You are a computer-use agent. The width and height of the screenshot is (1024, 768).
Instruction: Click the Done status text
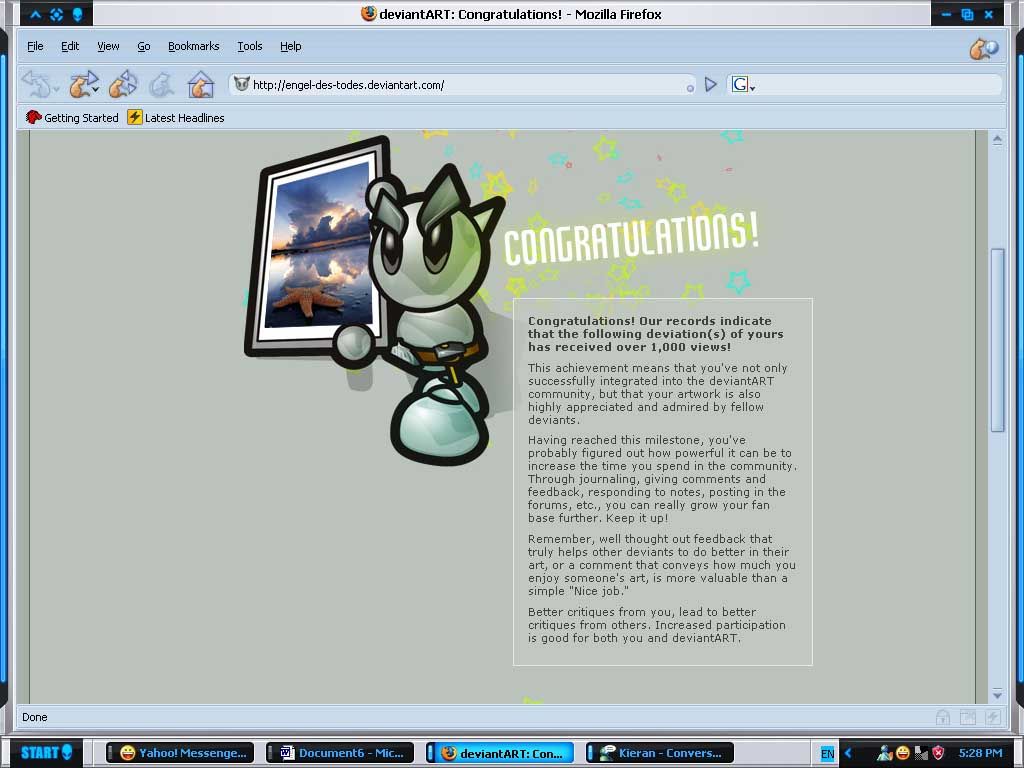35,717
